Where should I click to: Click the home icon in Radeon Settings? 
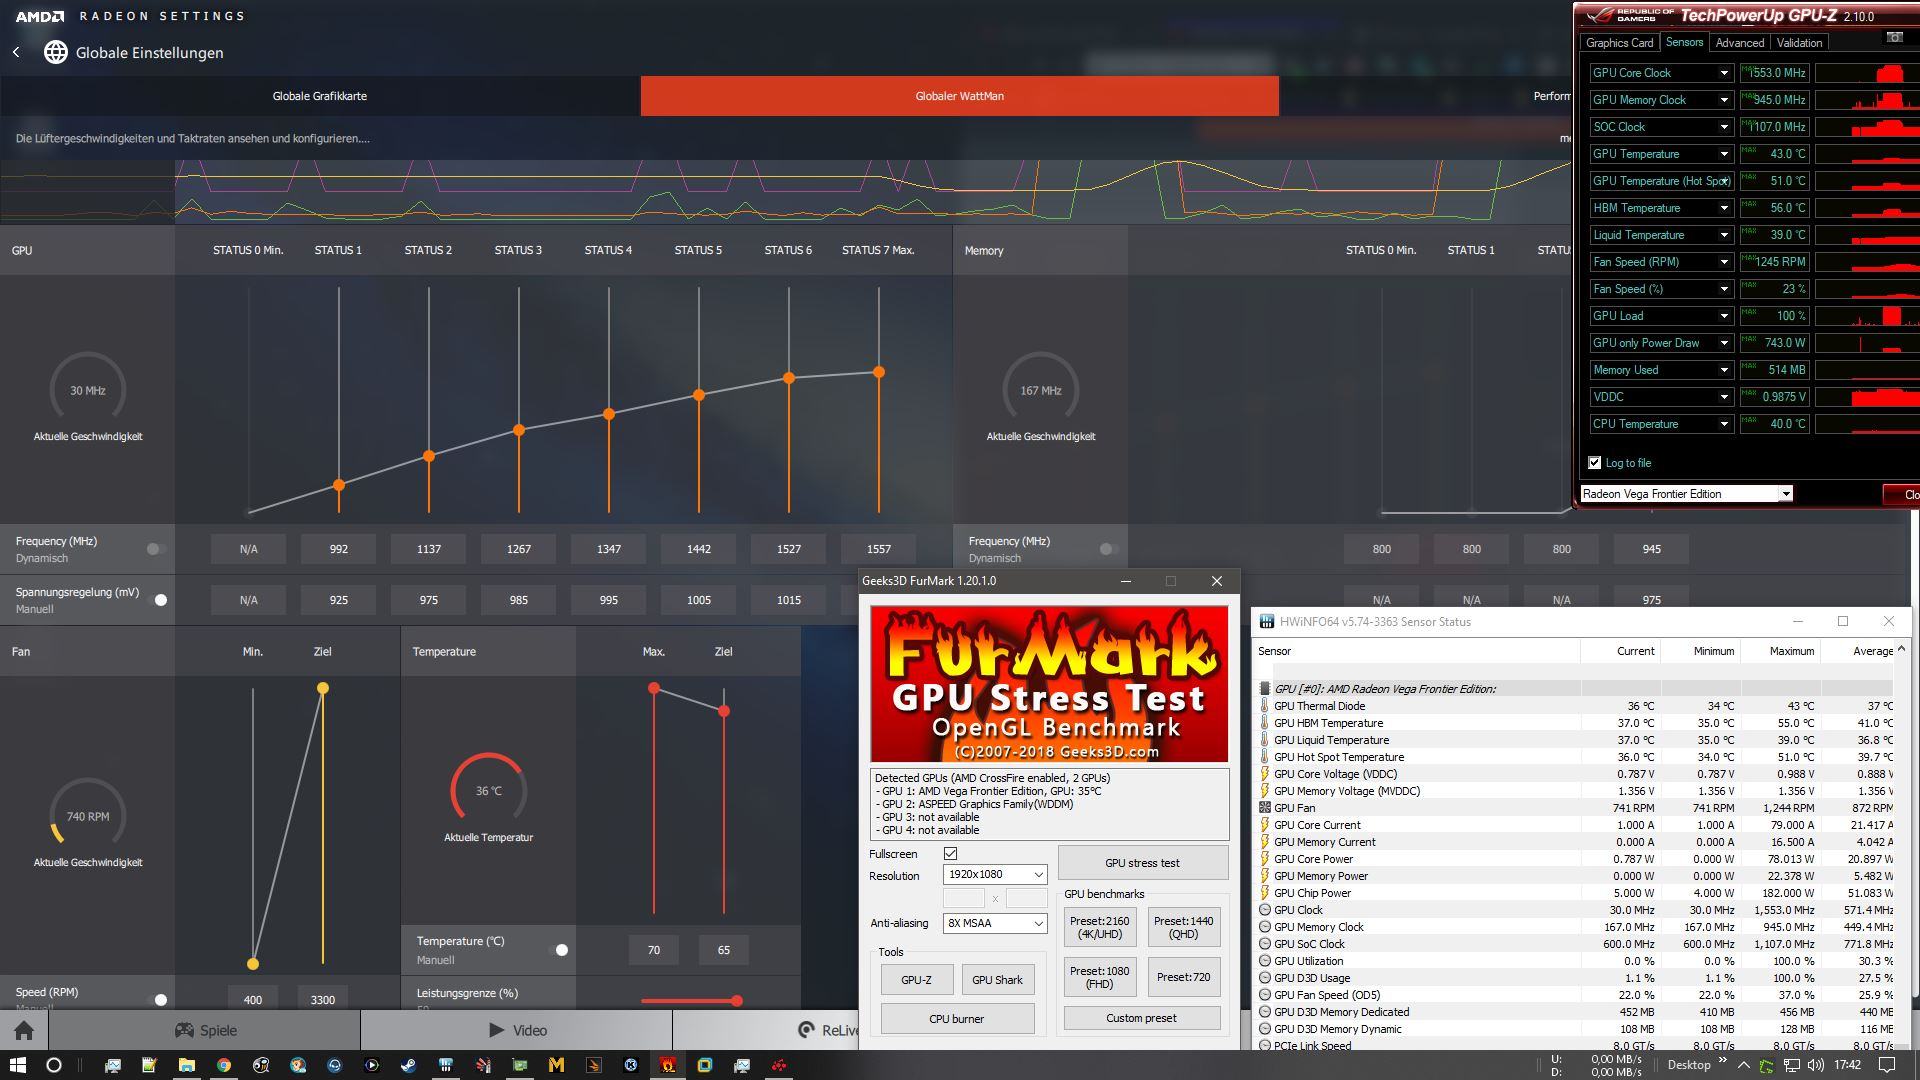[24, 1030]
